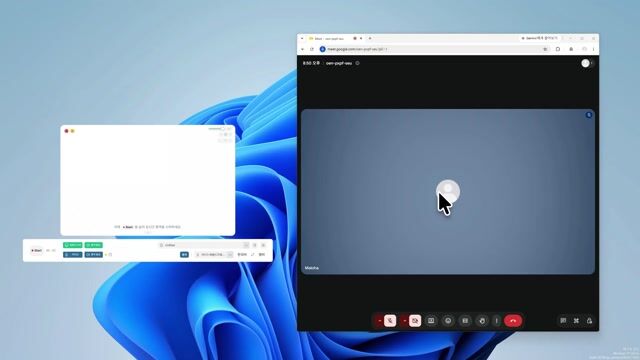The height and width of the screenshot is (360, 640).
Task: Open microphone audio settings arrow
Action: tap(380, 321)
